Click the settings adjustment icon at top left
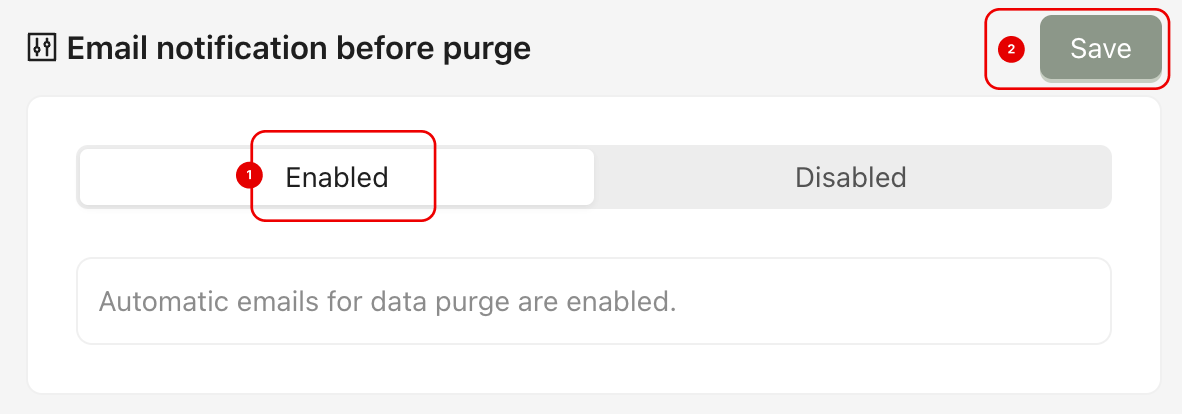Image resolution: width=1182 pixels, height=414 pixels. click(x=42, y=47)
